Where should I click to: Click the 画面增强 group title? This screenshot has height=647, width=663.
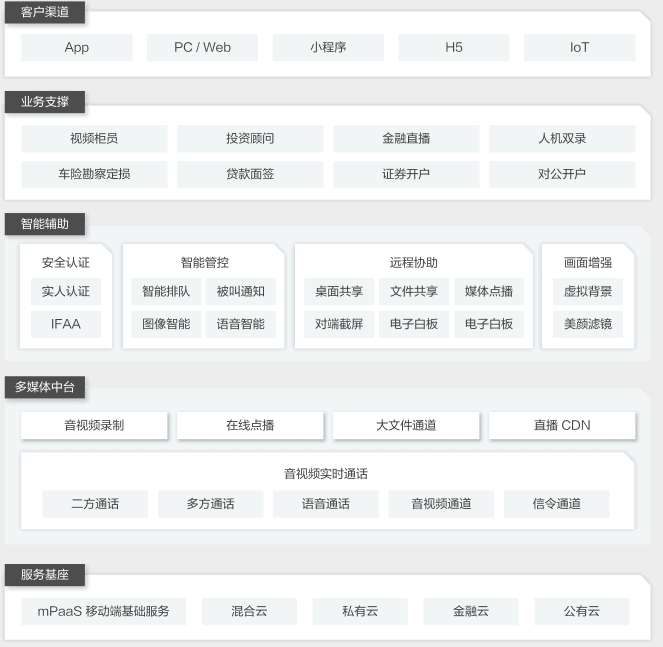click(588, 263)
